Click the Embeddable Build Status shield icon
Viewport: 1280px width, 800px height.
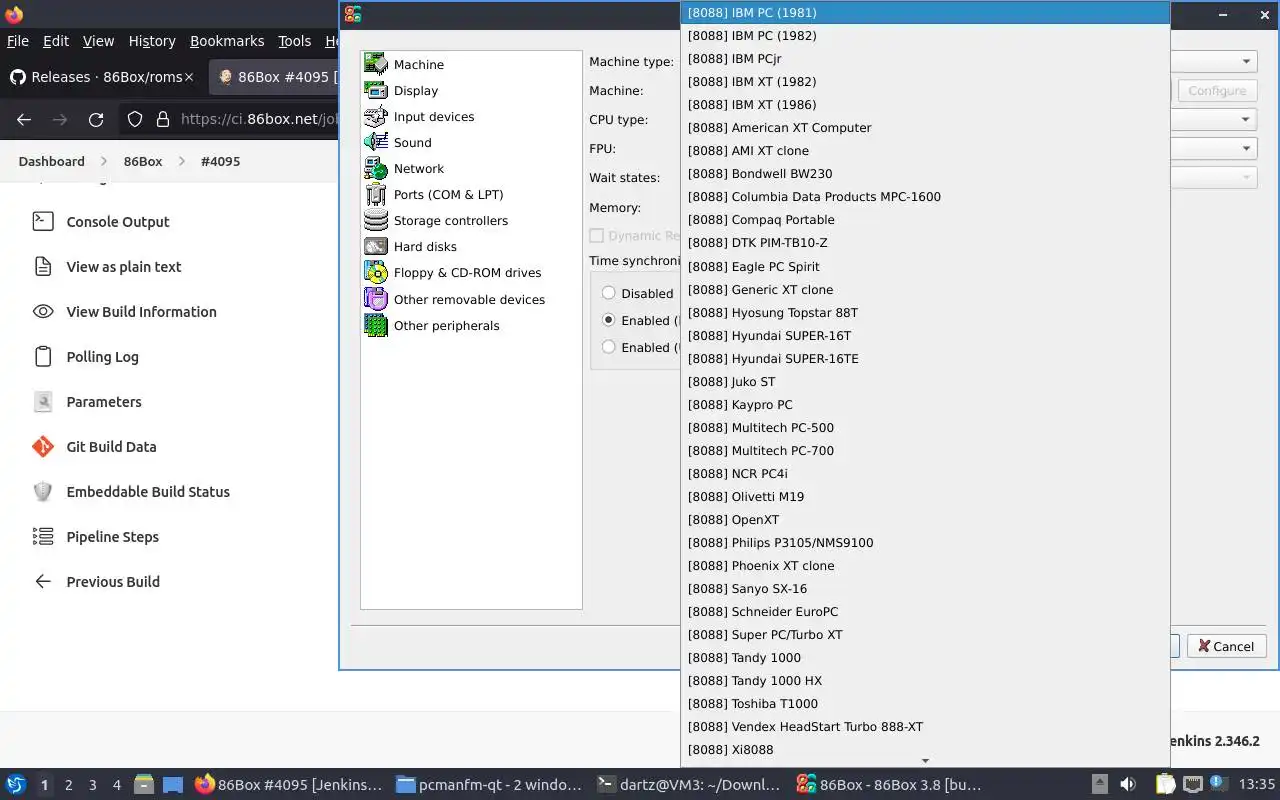[43, 491]
